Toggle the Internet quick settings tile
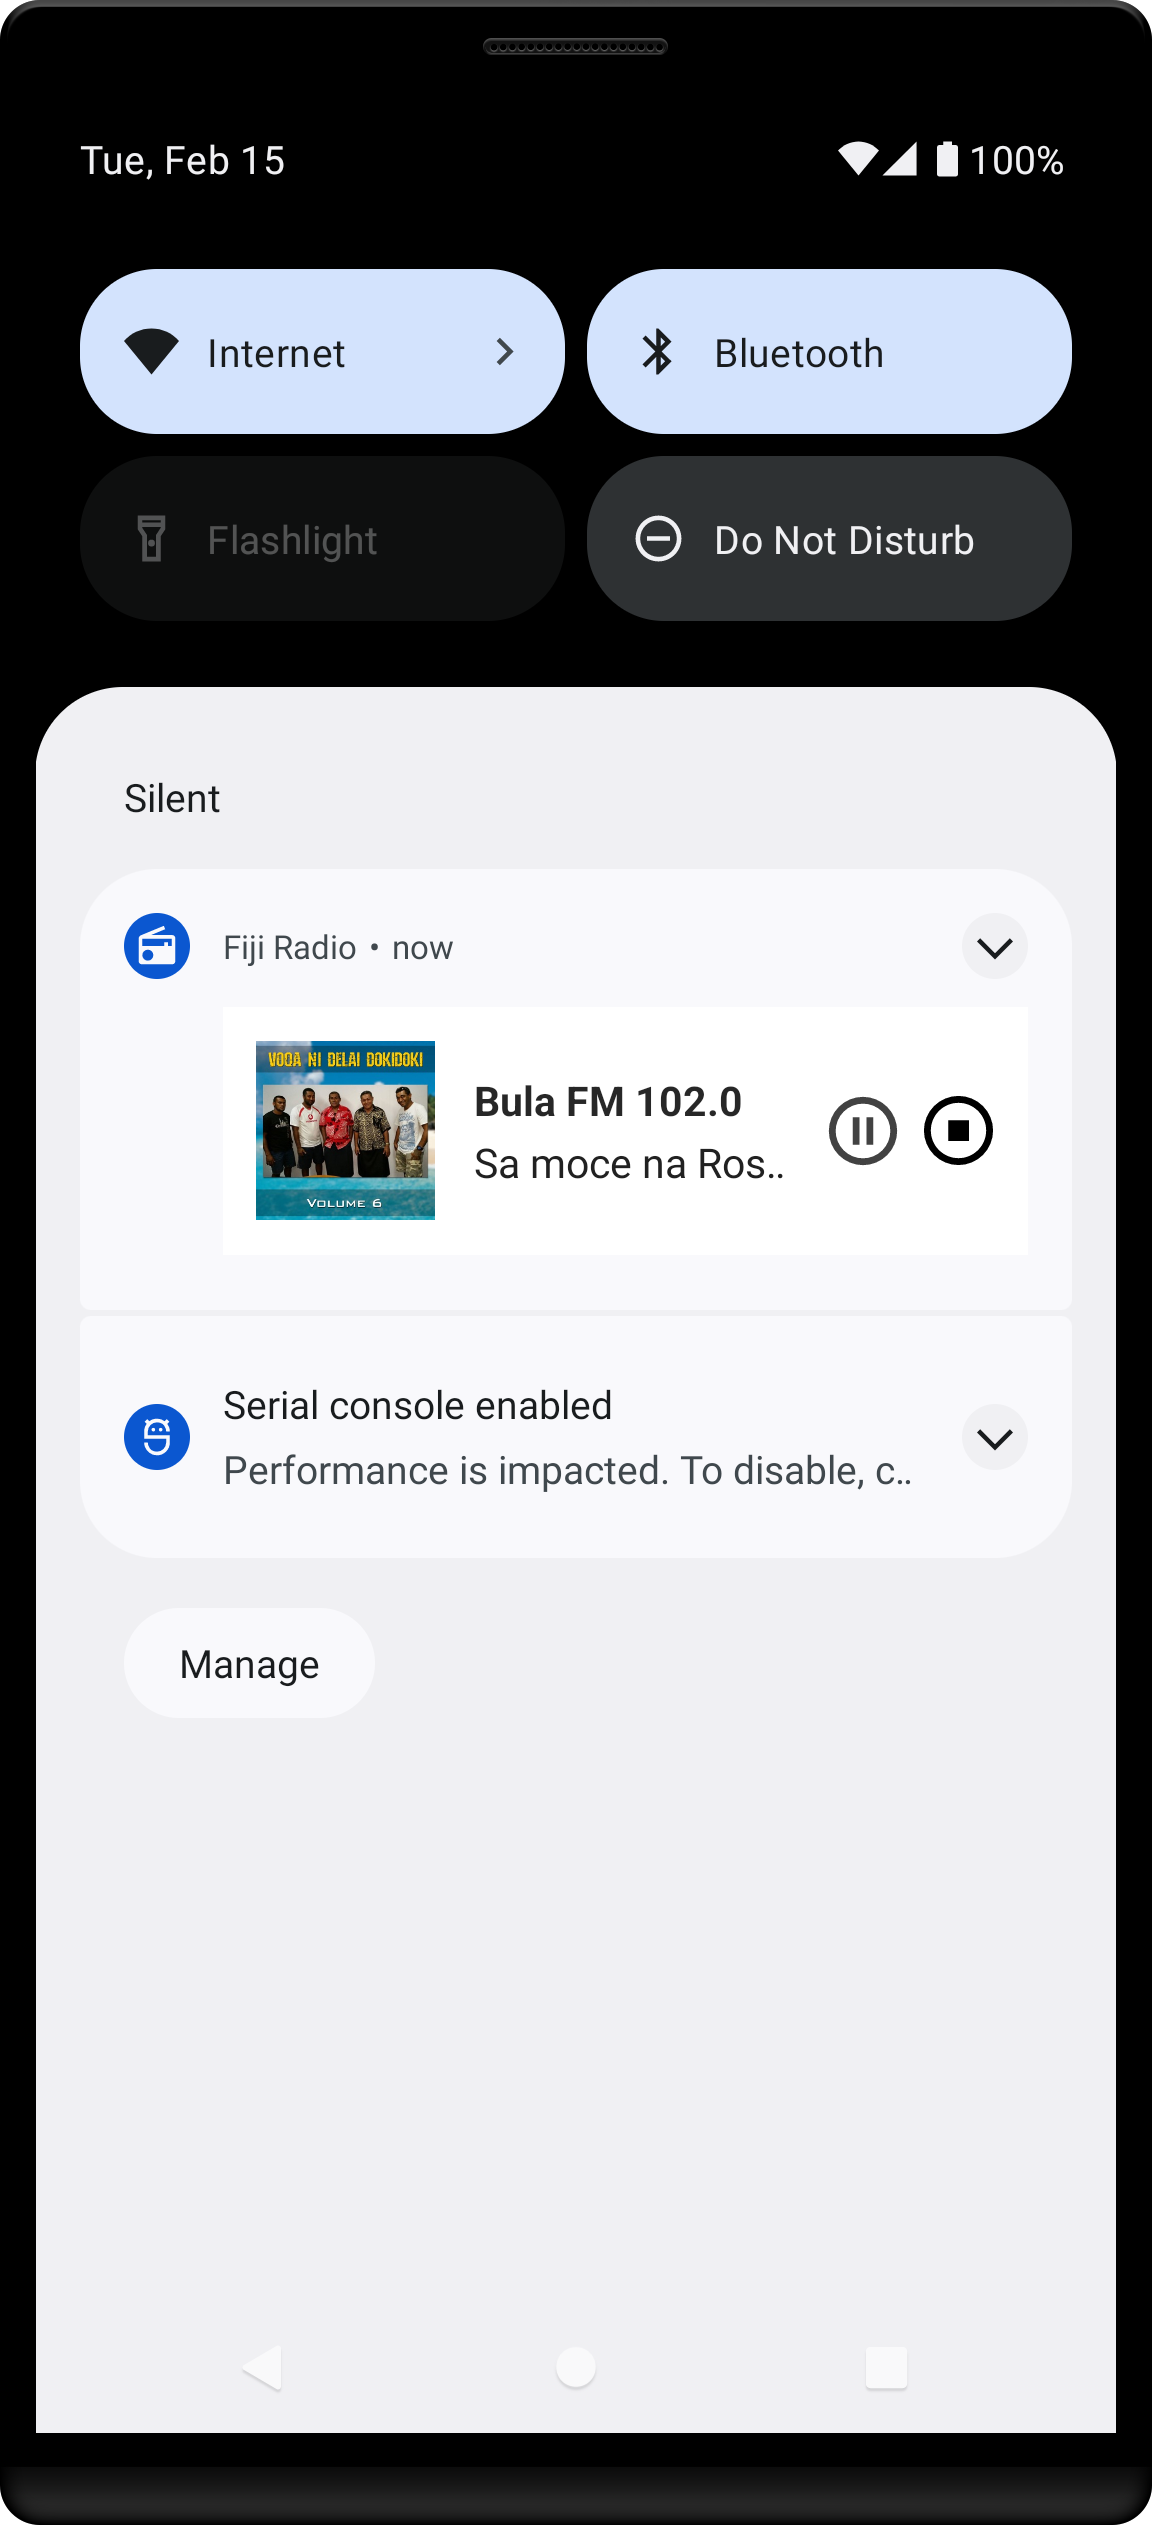The height and width of the screenshot is (2525, 1152). [x=322, y=351]
